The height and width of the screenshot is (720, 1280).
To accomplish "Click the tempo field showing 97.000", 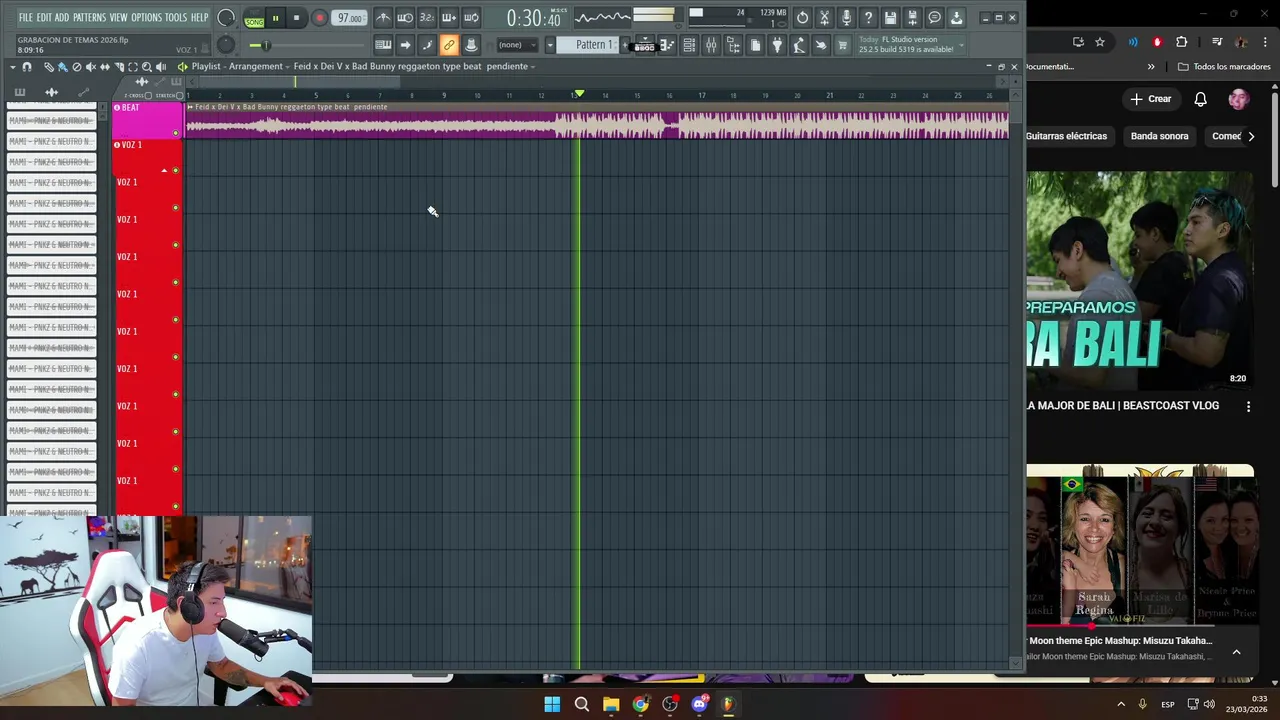I will click(x=350, y=18).
